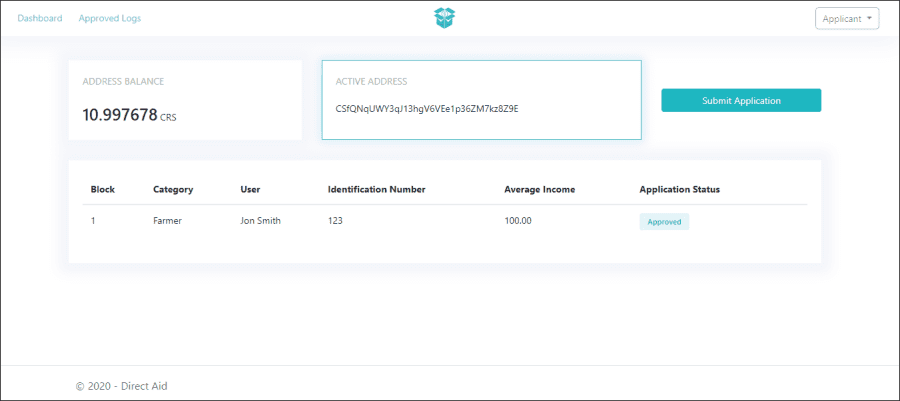The width and height of the screenshot is (900, 401).
Task: Select identification number 123 cell
Action: click(x=335, y=221)
